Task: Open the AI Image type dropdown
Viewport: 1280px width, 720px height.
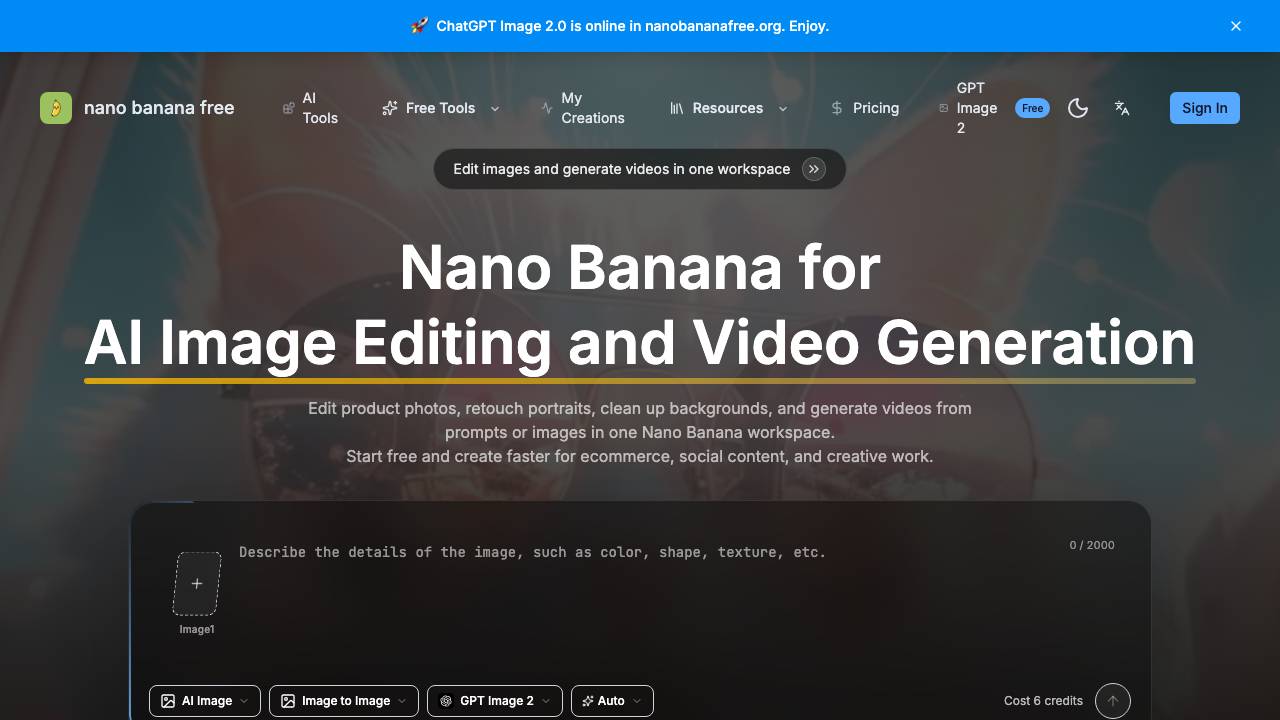Action: pyautogui.click(x=205, y=701)
